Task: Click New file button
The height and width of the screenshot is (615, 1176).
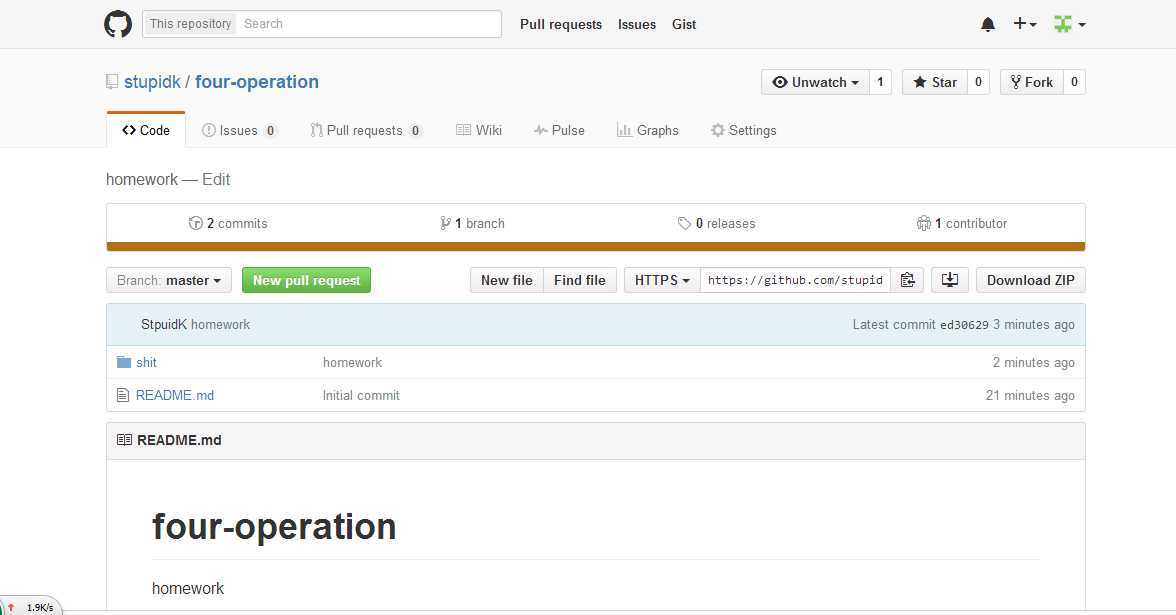Action: [x=507, y=280]
